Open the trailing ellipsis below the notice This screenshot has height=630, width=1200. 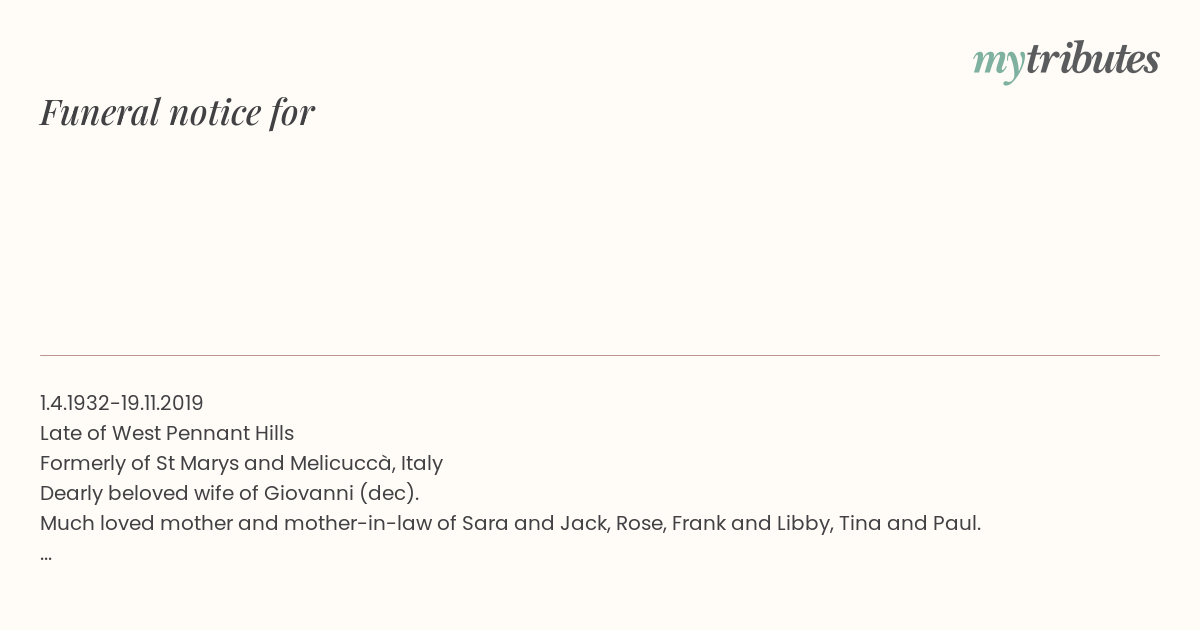click(x=46, y=556)
